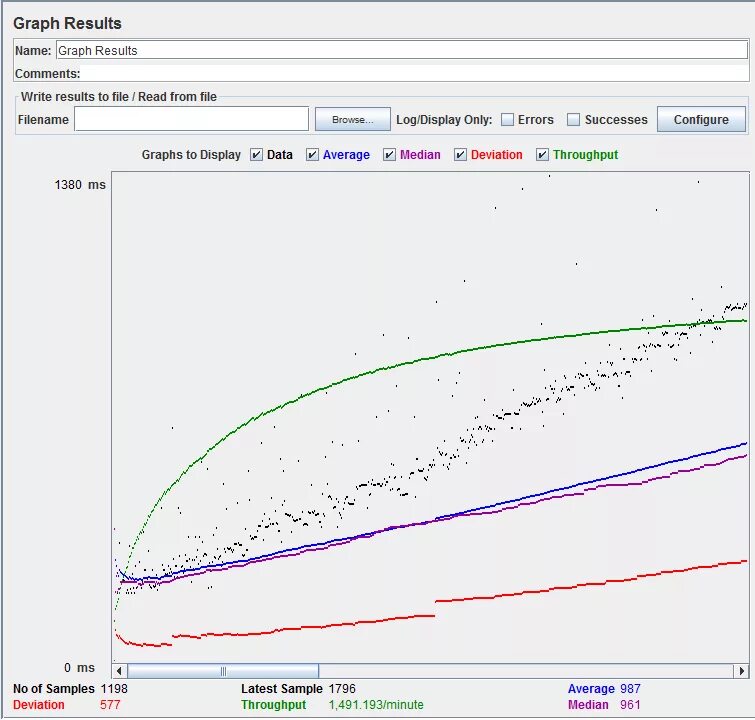The width and height of the screenshot is (755, 720).
Task: Focus the Name text field
Action: (x=402, y=50)
